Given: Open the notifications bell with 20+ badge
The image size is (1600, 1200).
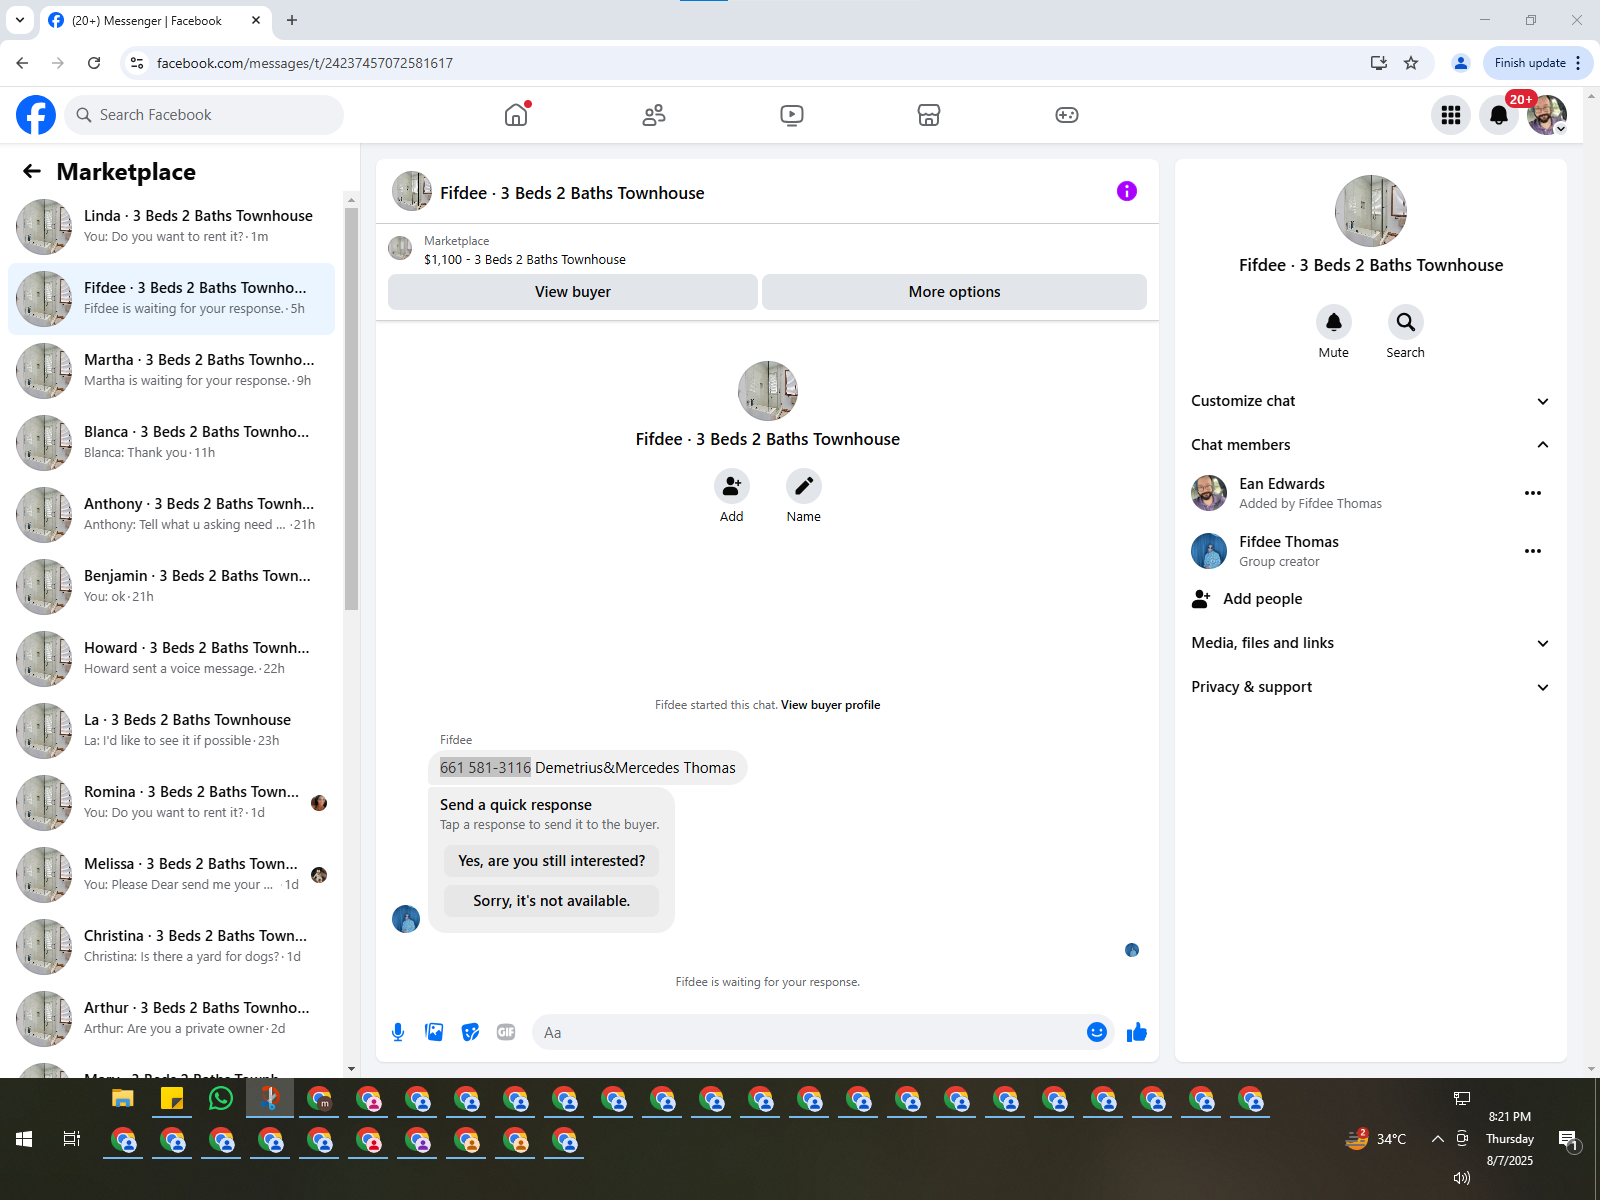Looking at the screenshot, I should pyautogui.click(x=1499, y=115).
